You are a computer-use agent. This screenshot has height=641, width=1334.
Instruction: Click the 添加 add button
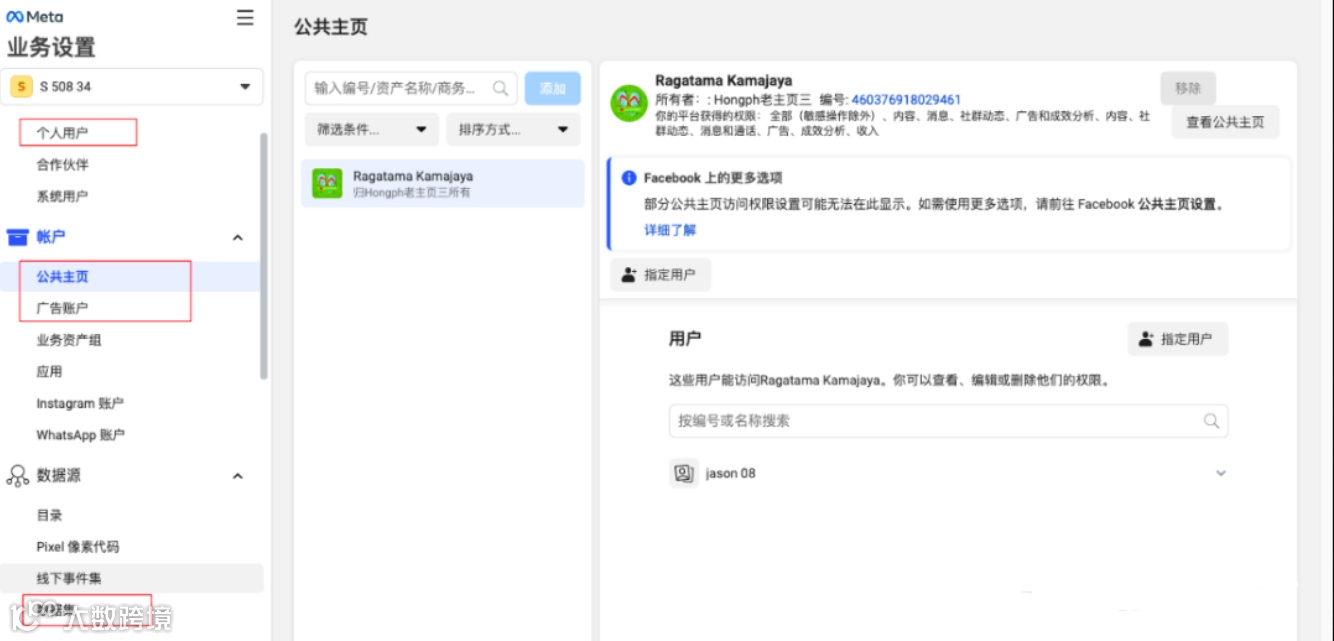[x=553, y=88]
